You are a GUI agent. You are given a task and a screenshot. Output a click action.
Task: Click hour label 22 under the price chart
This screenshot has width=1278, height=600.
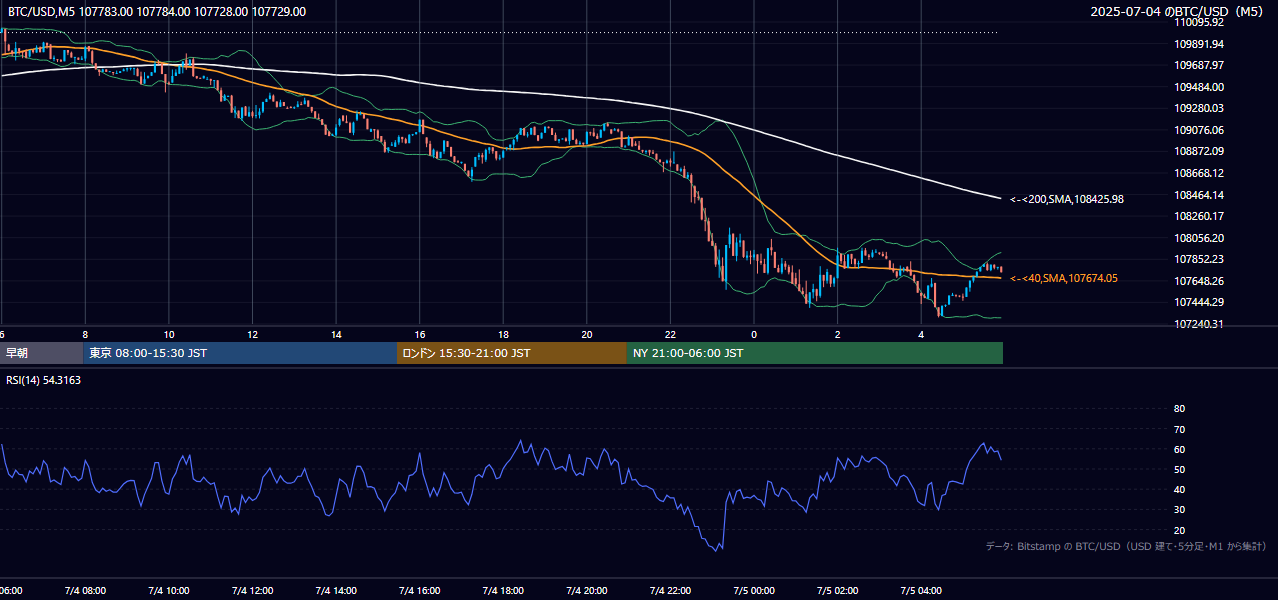[671, 334]
